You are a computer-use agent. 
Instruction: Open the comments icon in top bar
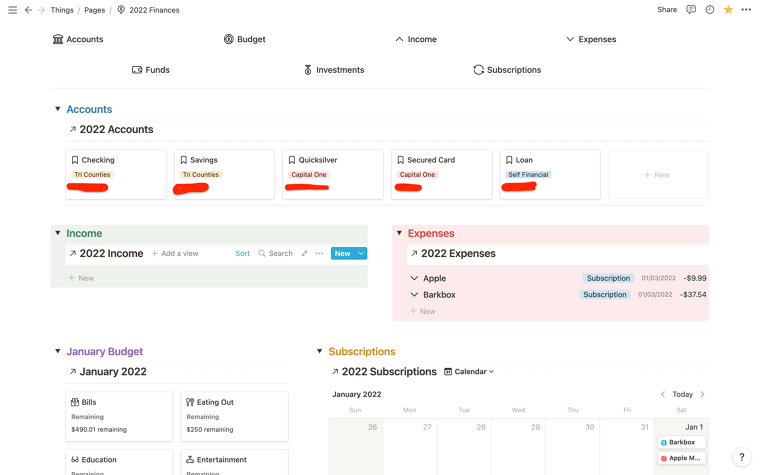691,10
